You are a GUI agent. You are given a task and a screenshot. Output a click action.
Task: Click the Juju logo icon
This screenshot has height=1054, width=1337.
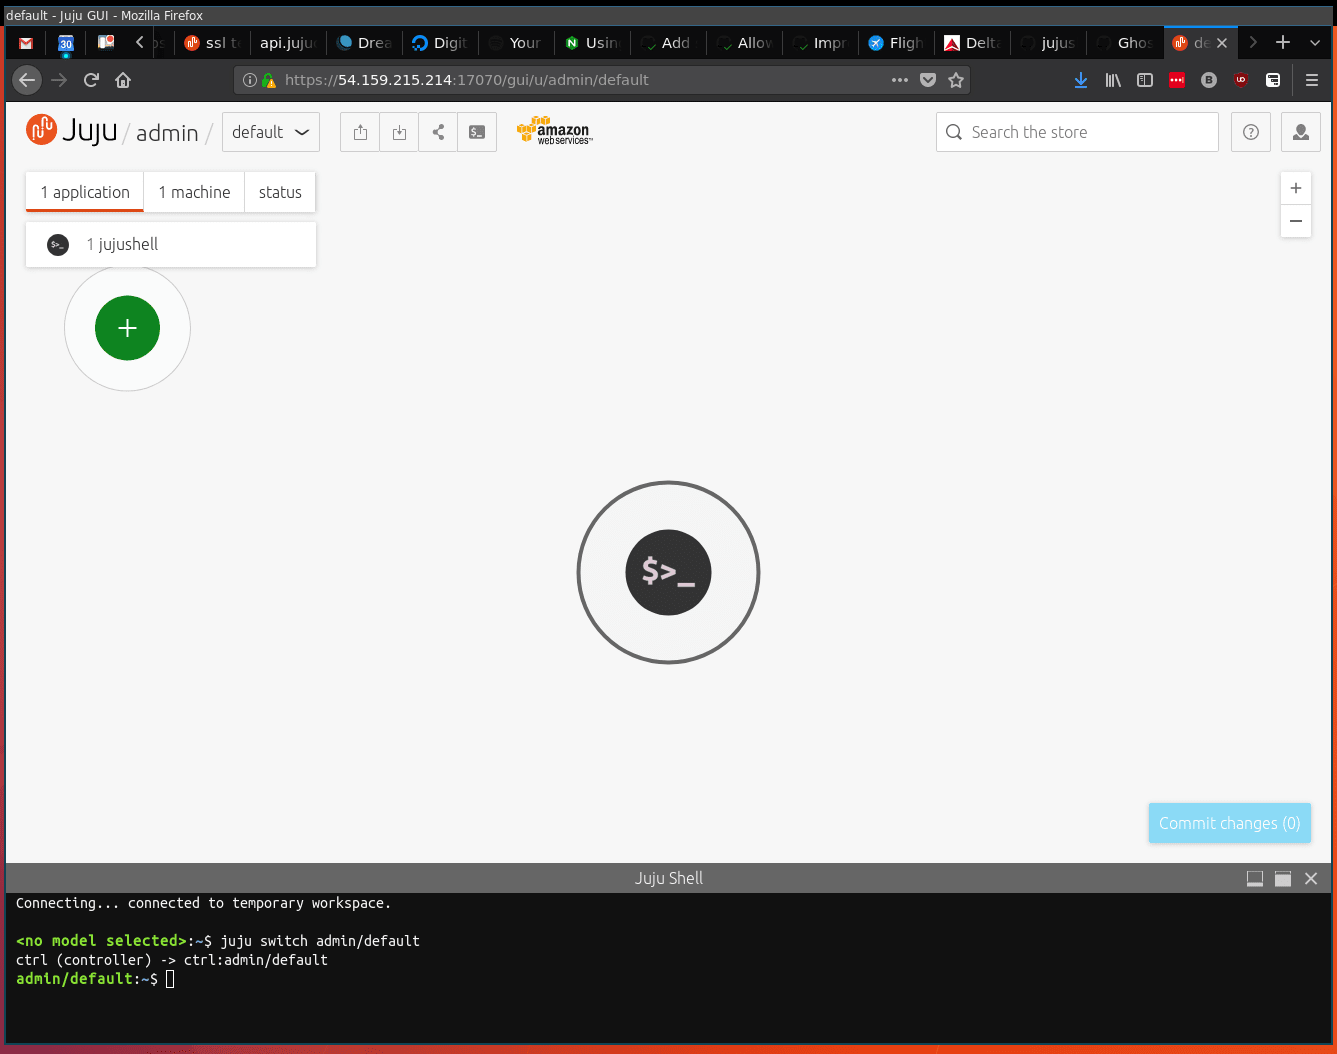click(41, 130)
